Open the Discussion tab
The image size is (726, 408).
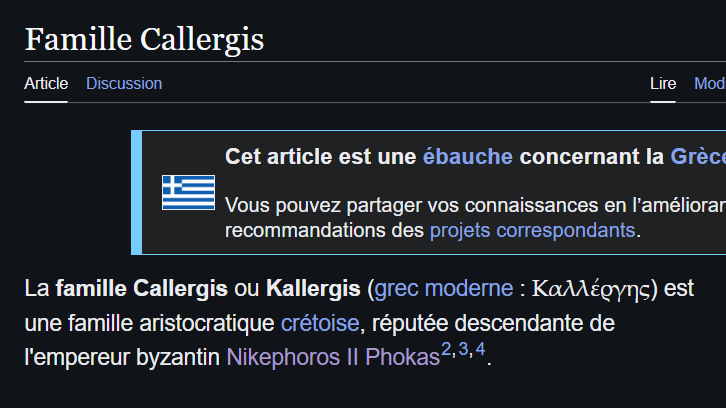[124, 83]
